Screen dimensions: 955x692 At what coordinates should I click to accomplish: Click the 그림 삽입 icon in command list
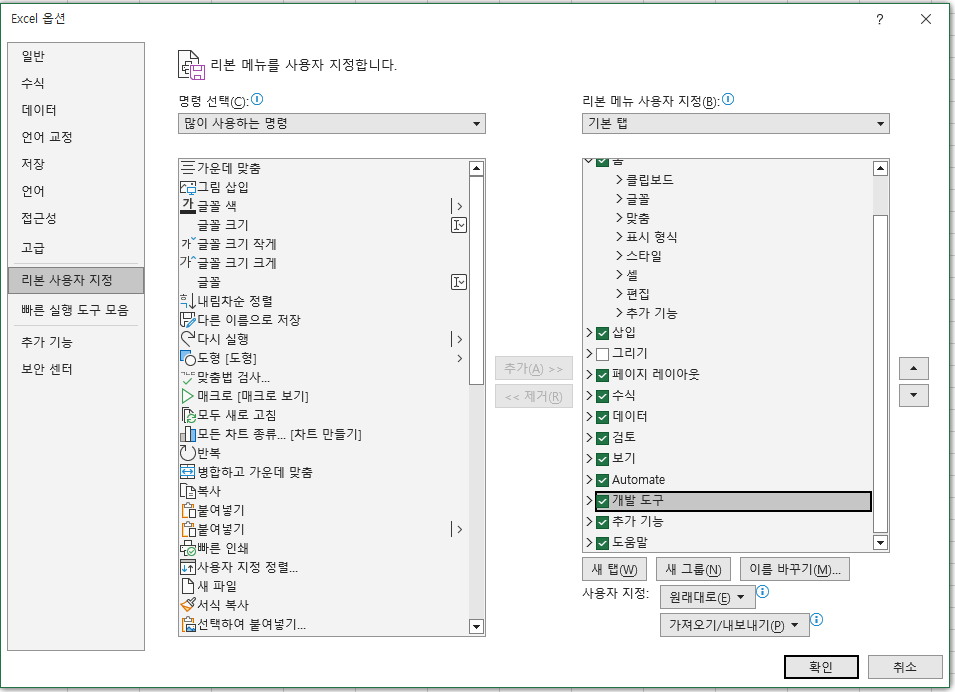coord(188,187)
